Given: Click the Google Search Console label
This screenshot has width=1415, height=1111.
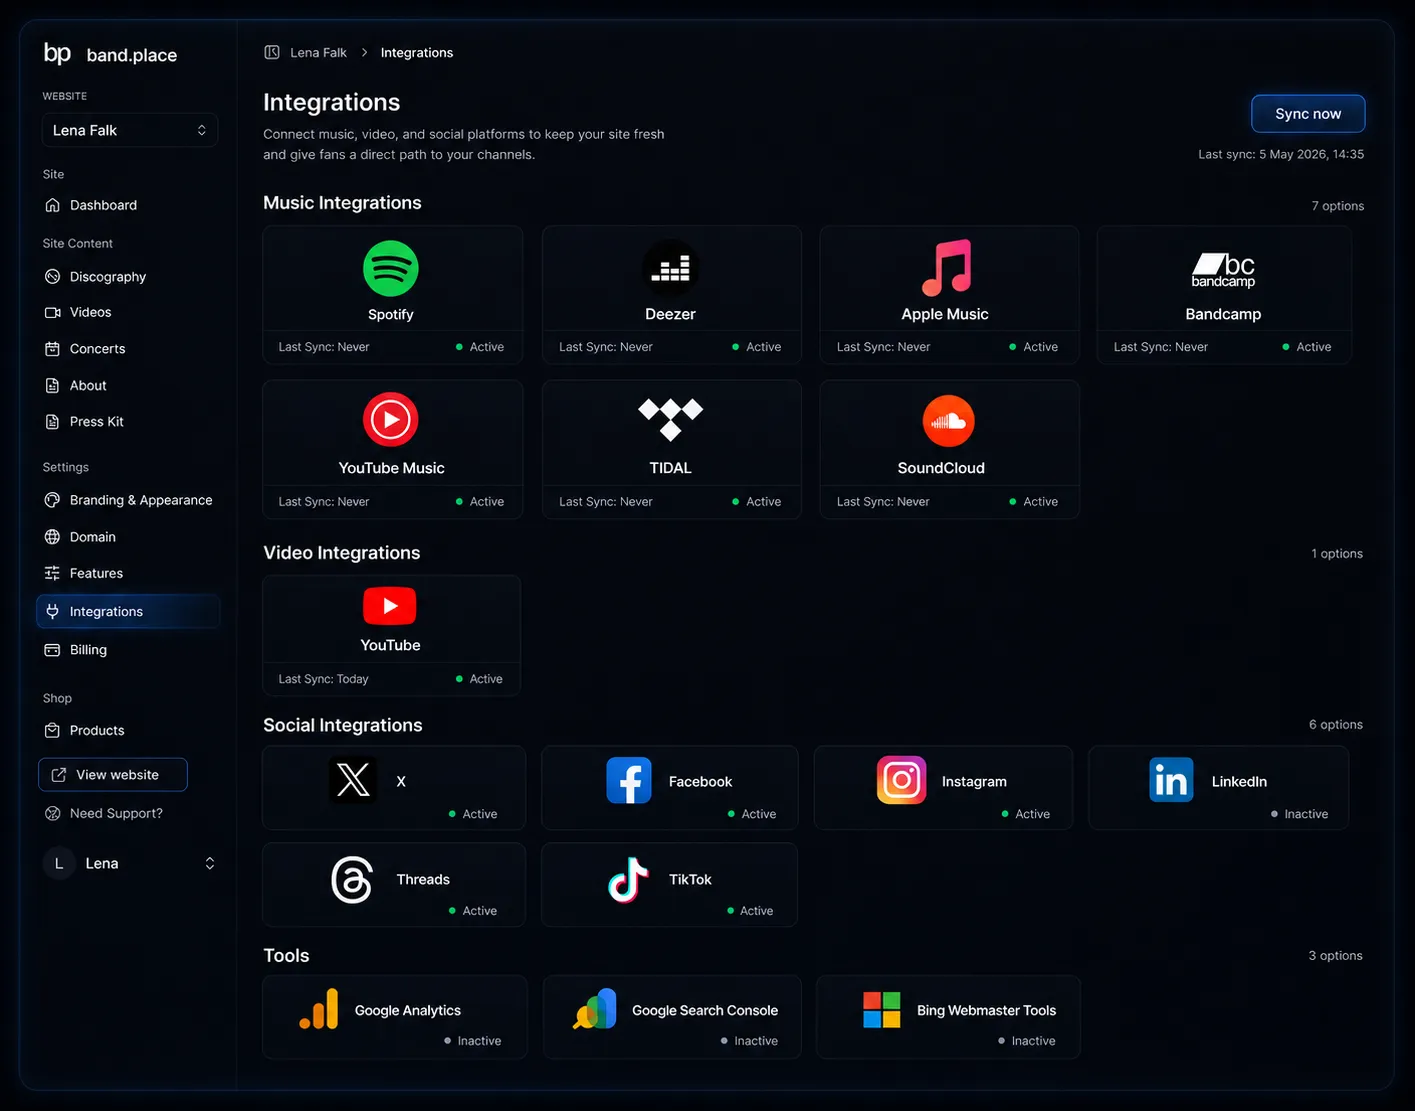Looking at the screenshot, I should point(705,1010).
